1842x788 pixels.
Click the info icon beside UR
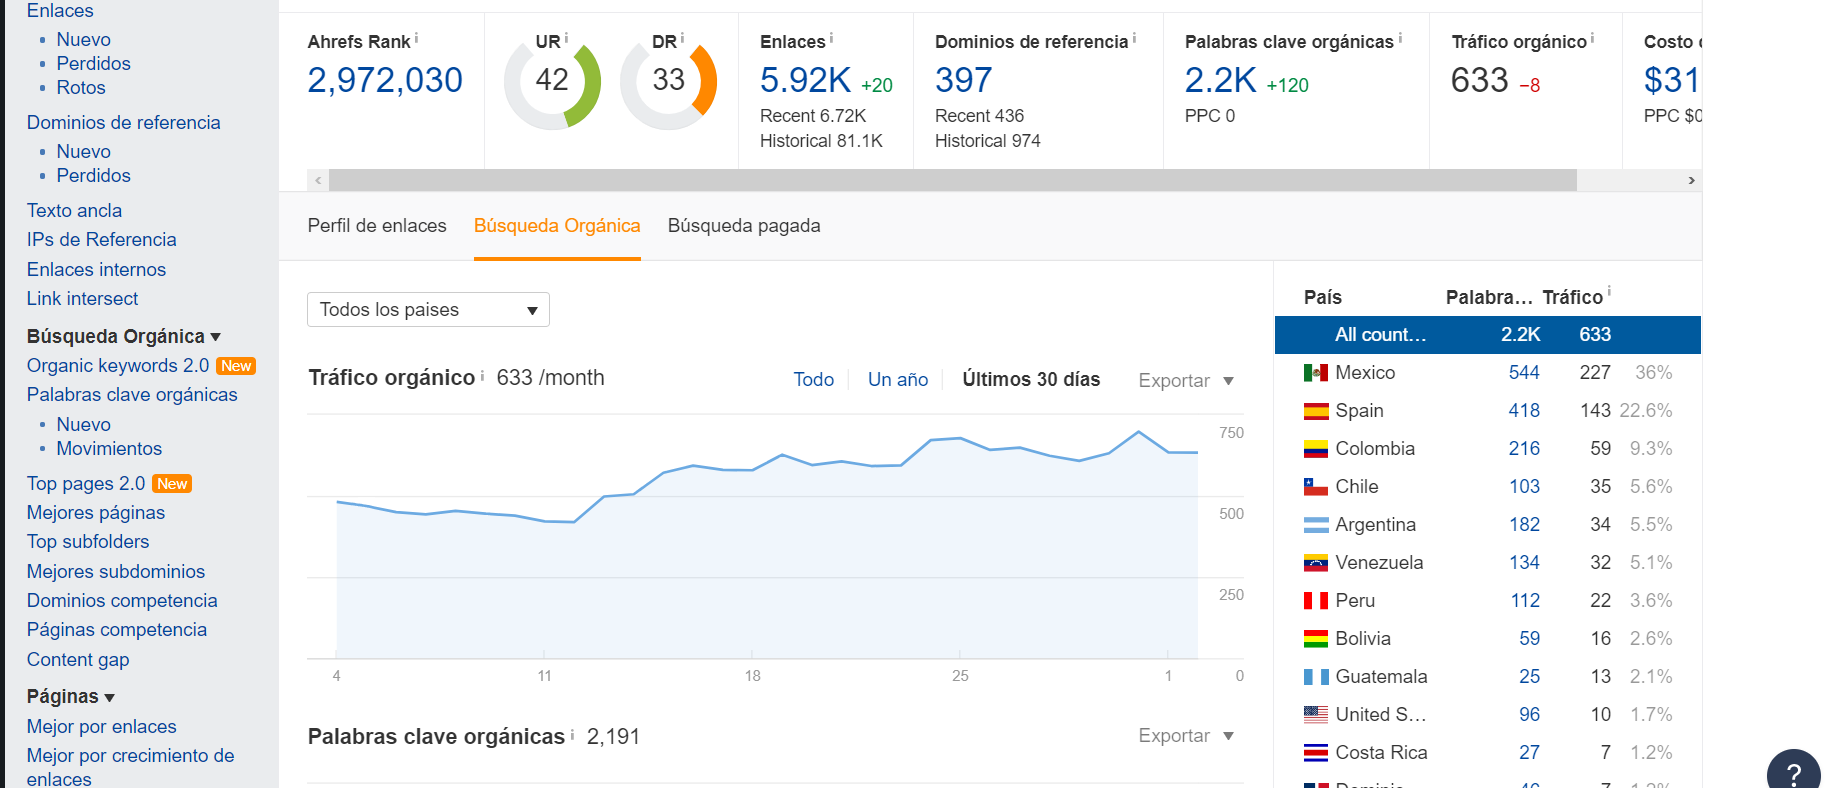coord(566,38)
